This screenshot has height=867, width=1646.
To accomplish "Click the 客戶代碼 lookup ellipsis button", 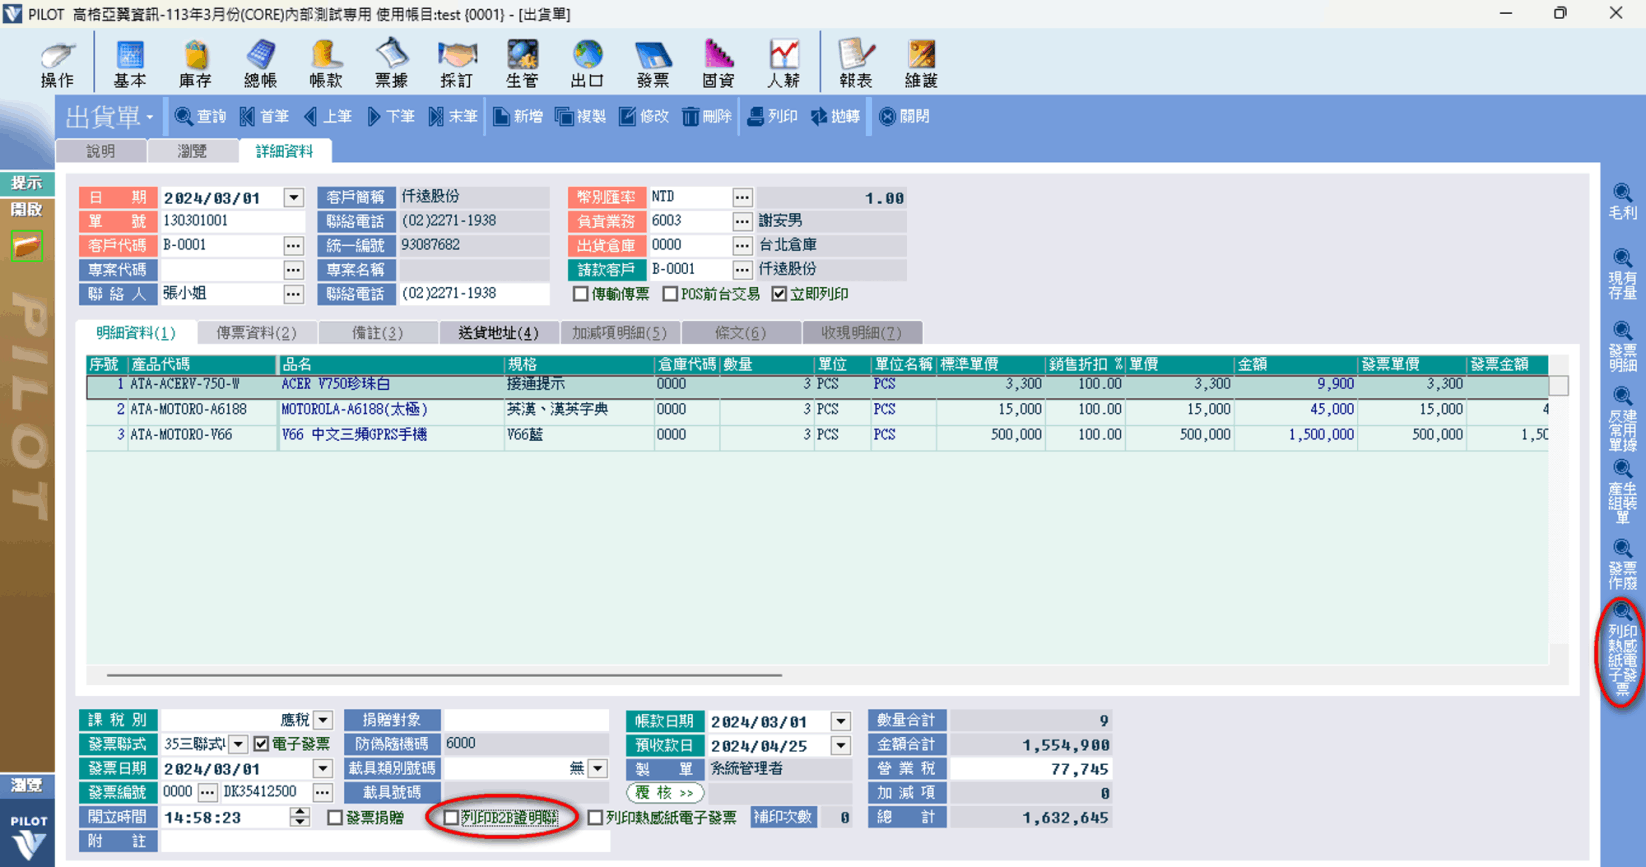I will (293, 245).
